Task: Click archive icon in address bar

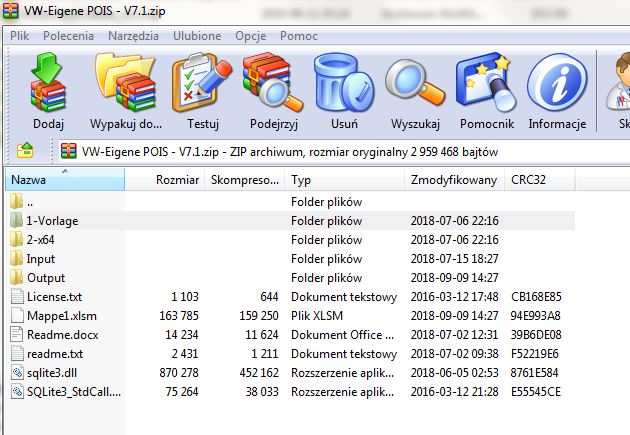Action: tap(69, 151)
